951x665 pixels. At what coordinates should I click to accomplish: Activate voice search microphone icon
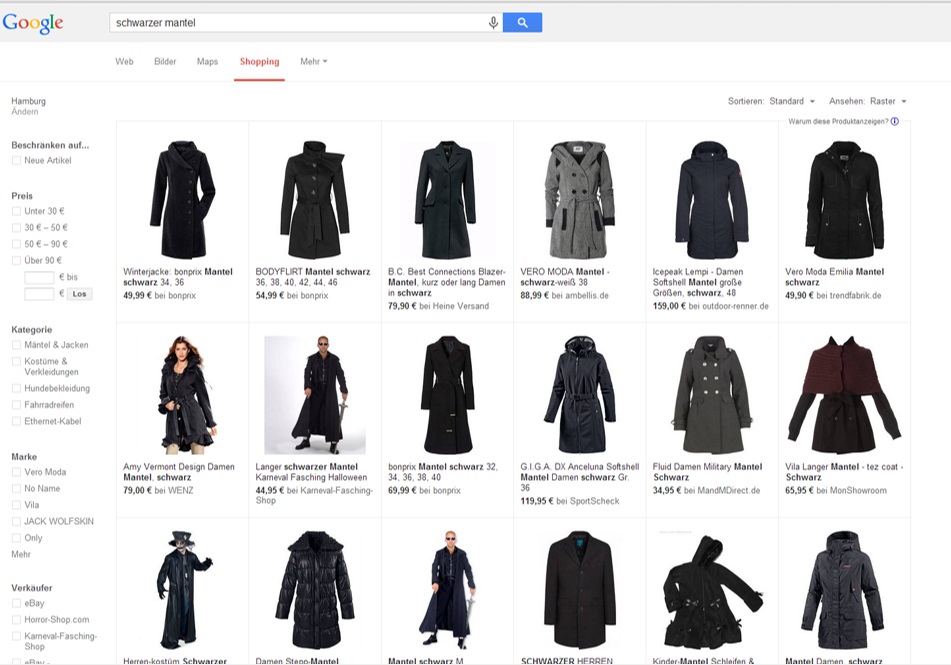coord(493,23)
